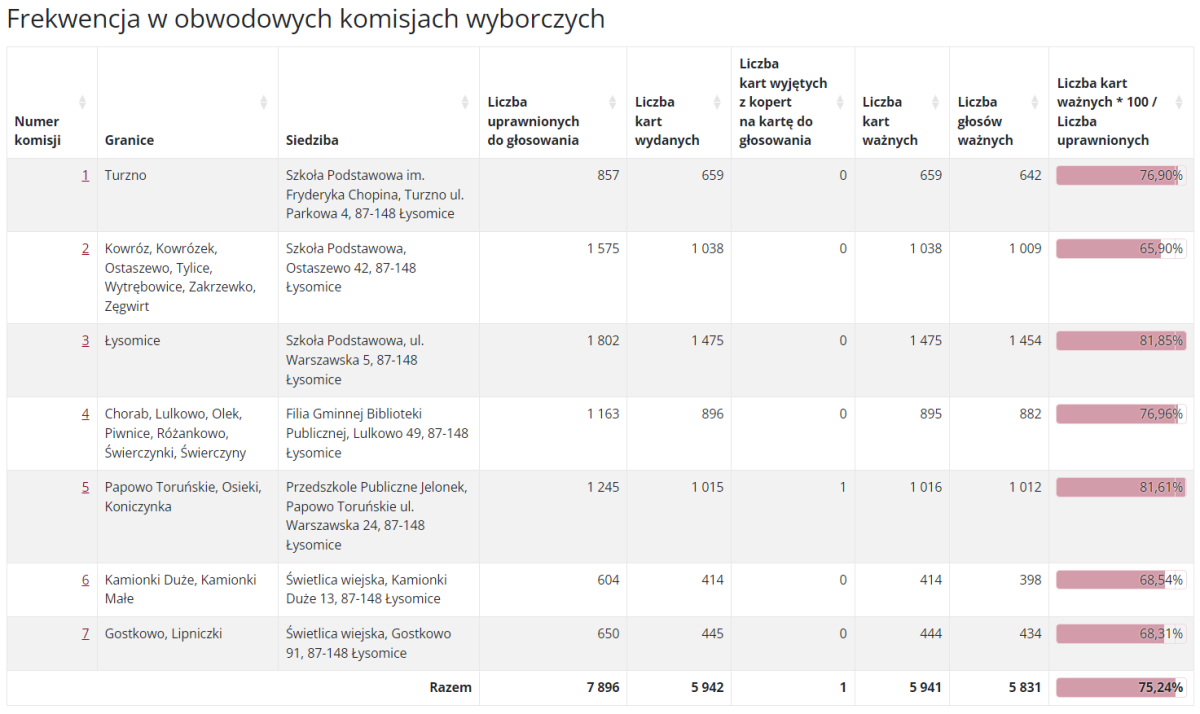
Task: Click sort arrows for Liczba uprawnionych do głosowania
Action: tap(612, 102)
